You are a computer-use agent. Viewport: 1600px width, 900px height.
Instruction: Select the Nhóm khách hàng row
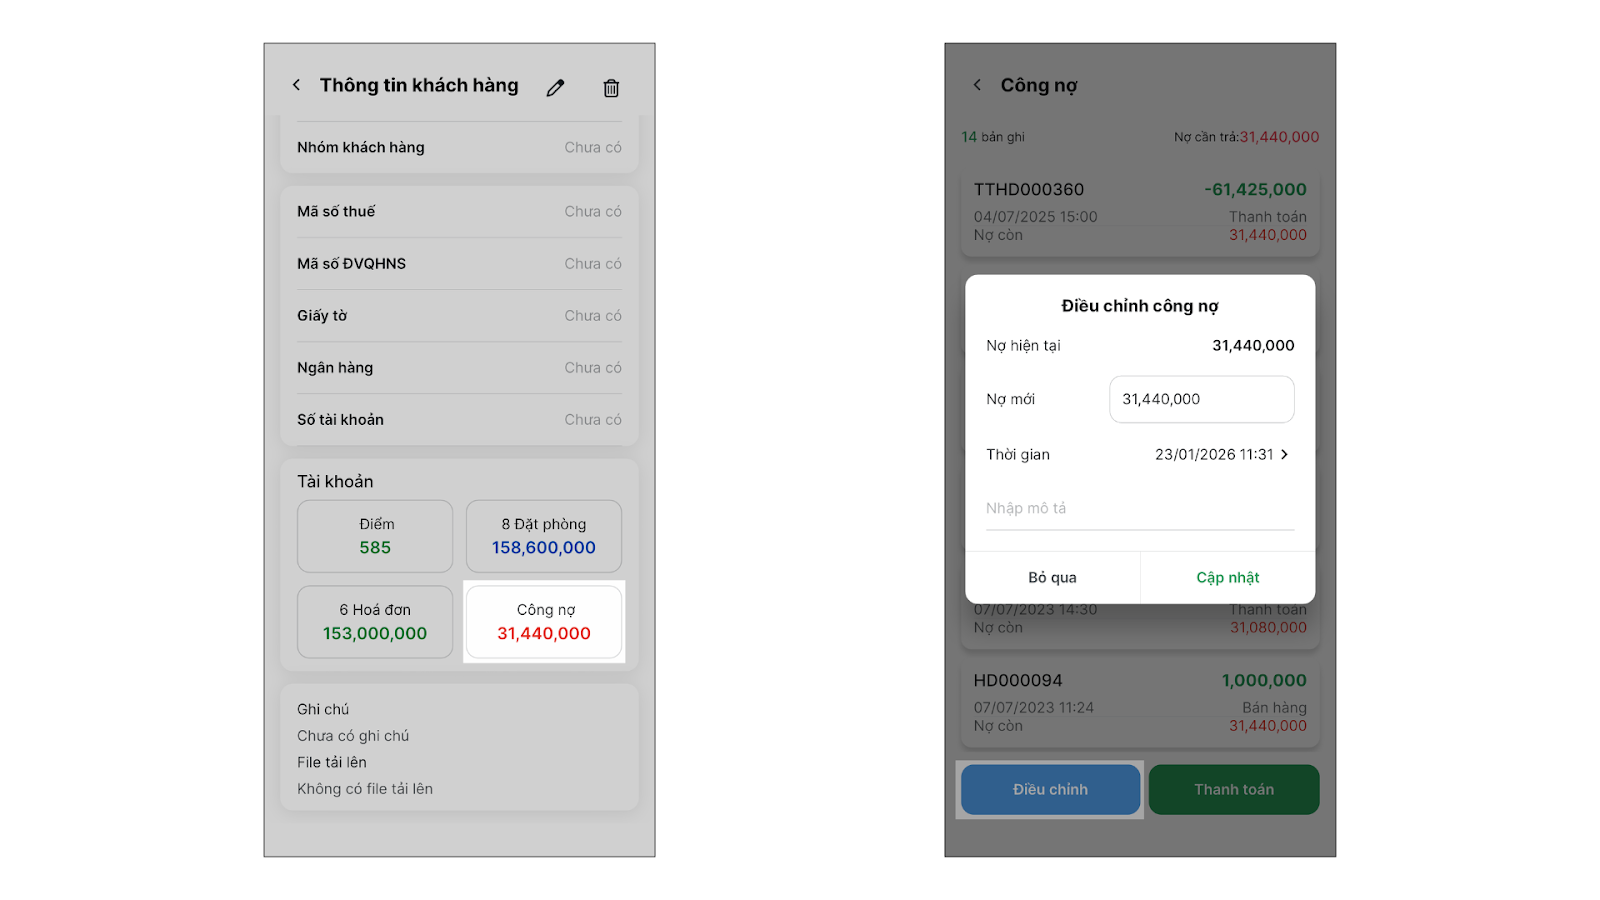(x=459, y=148)
